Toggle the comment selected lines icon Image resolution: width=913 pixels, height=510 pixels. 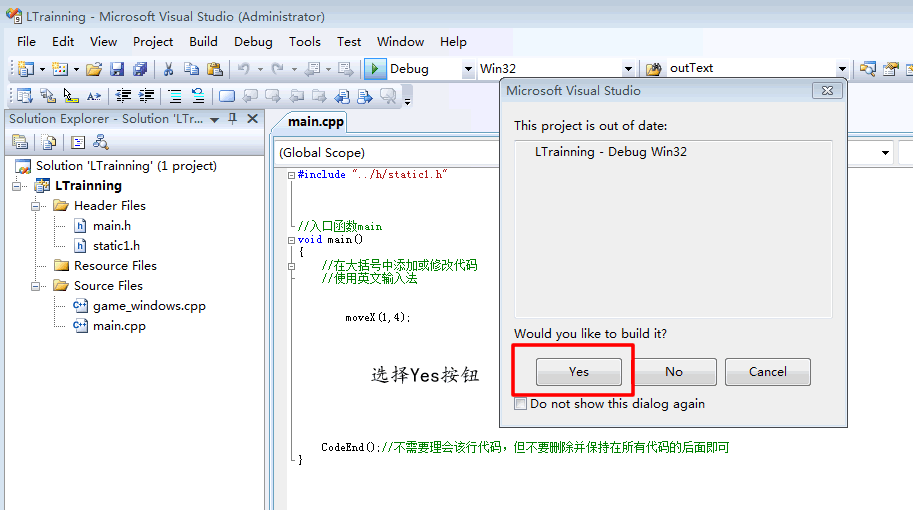point(174,96)
